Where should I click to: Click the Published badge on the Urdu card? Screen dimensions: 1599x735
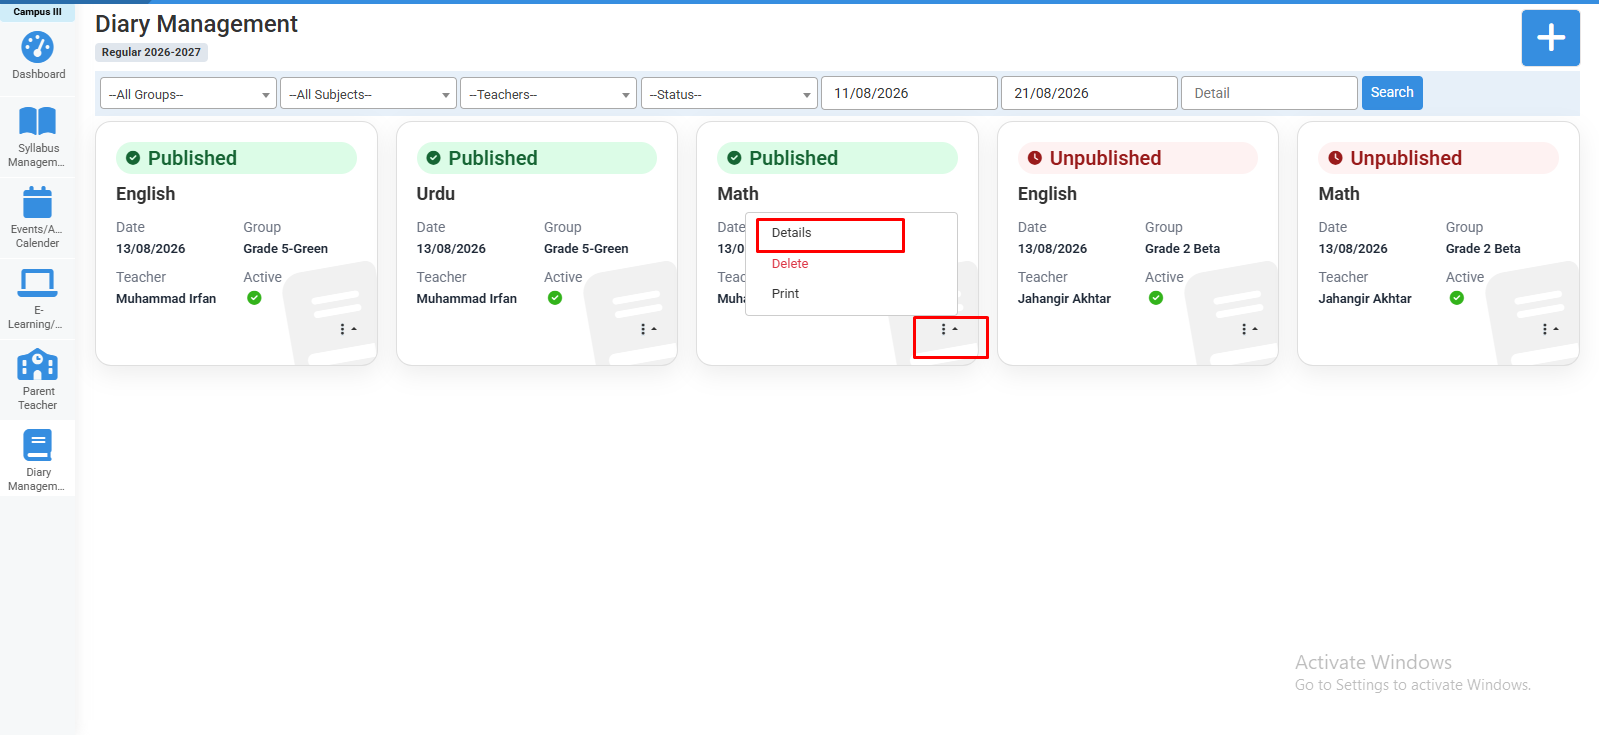[537, 158]
